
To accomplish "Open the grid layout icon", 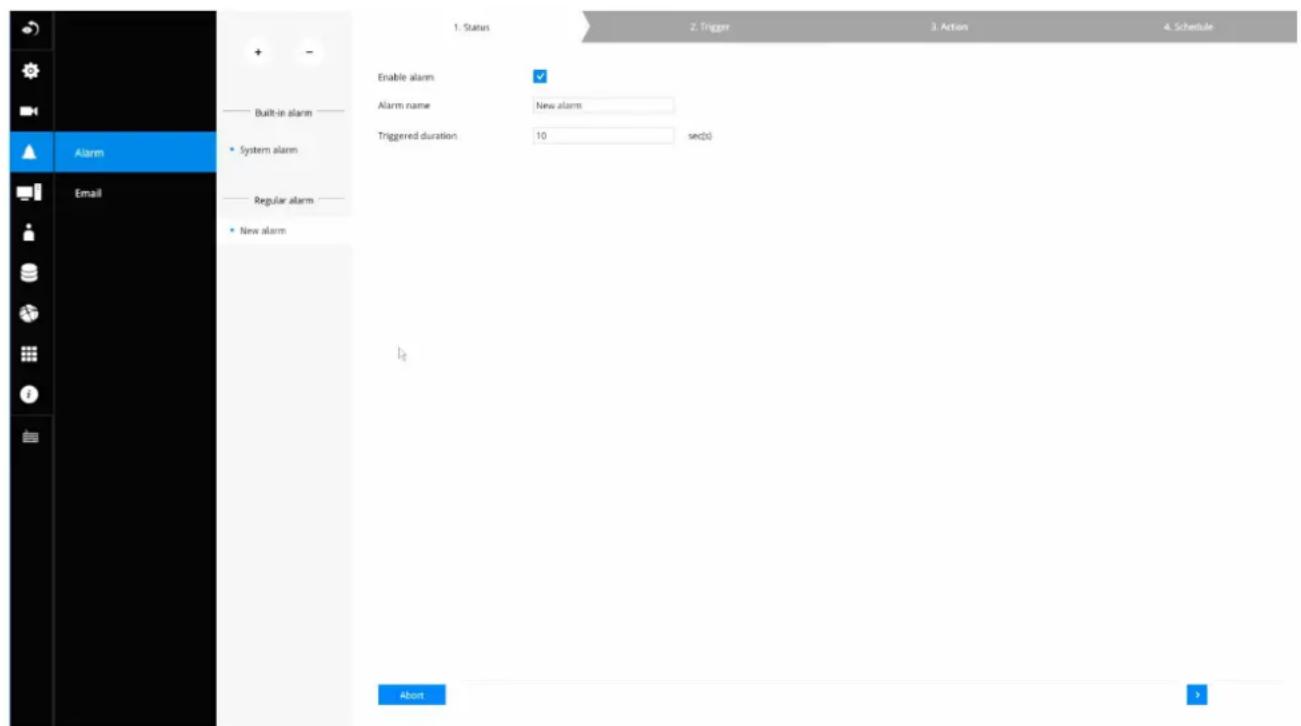I will point(30,353).
